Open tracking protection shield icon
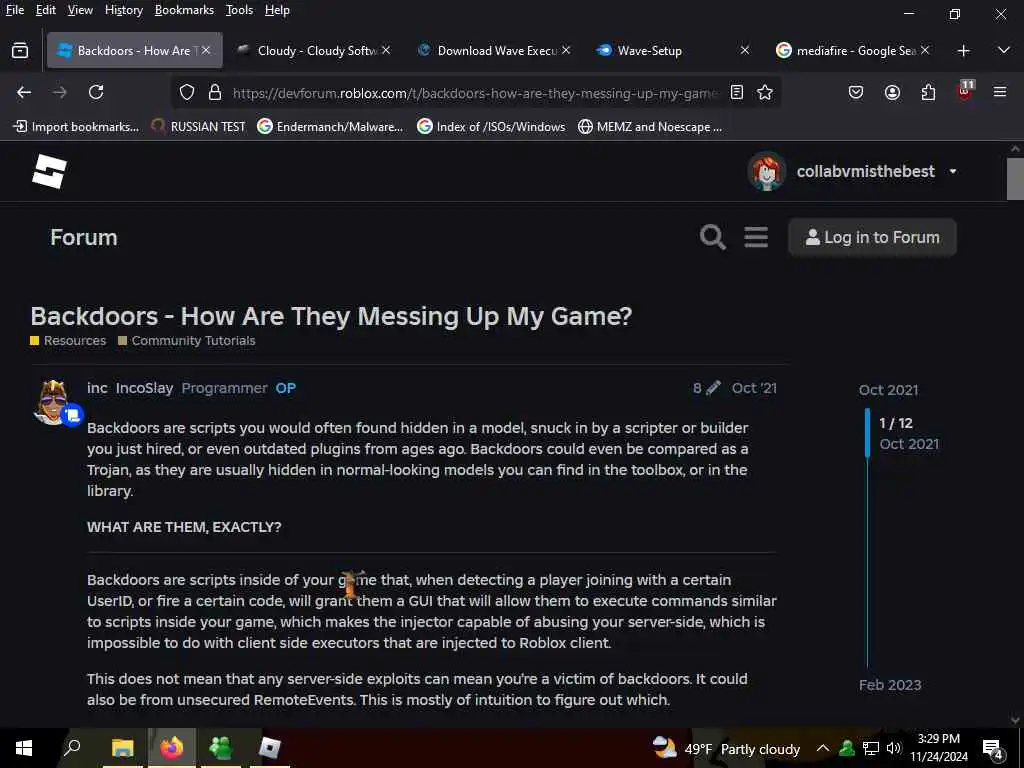This screenshot has height=768, width=1024. point(187,93)
